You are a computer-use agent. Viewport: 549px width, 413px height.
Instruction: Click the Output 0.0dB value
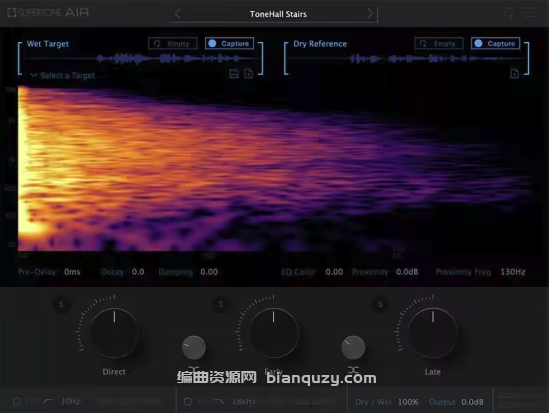[x=472, y=402]
